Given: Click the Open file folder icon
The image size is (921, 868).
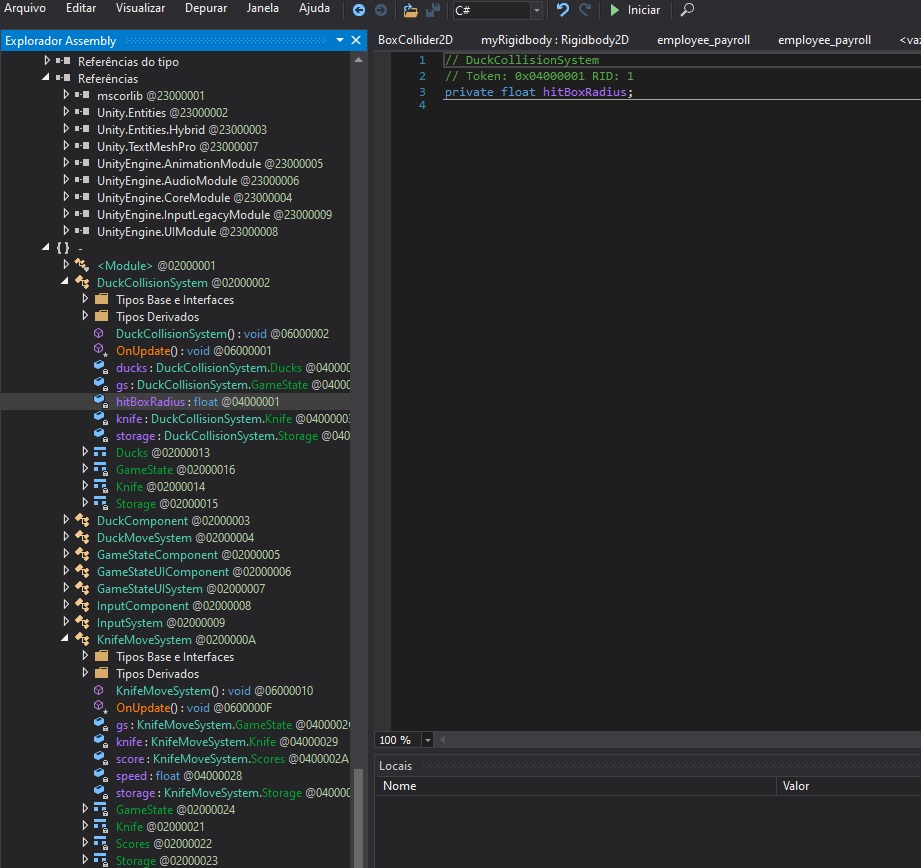Looking at the screenshot, I should click(410, 10).
